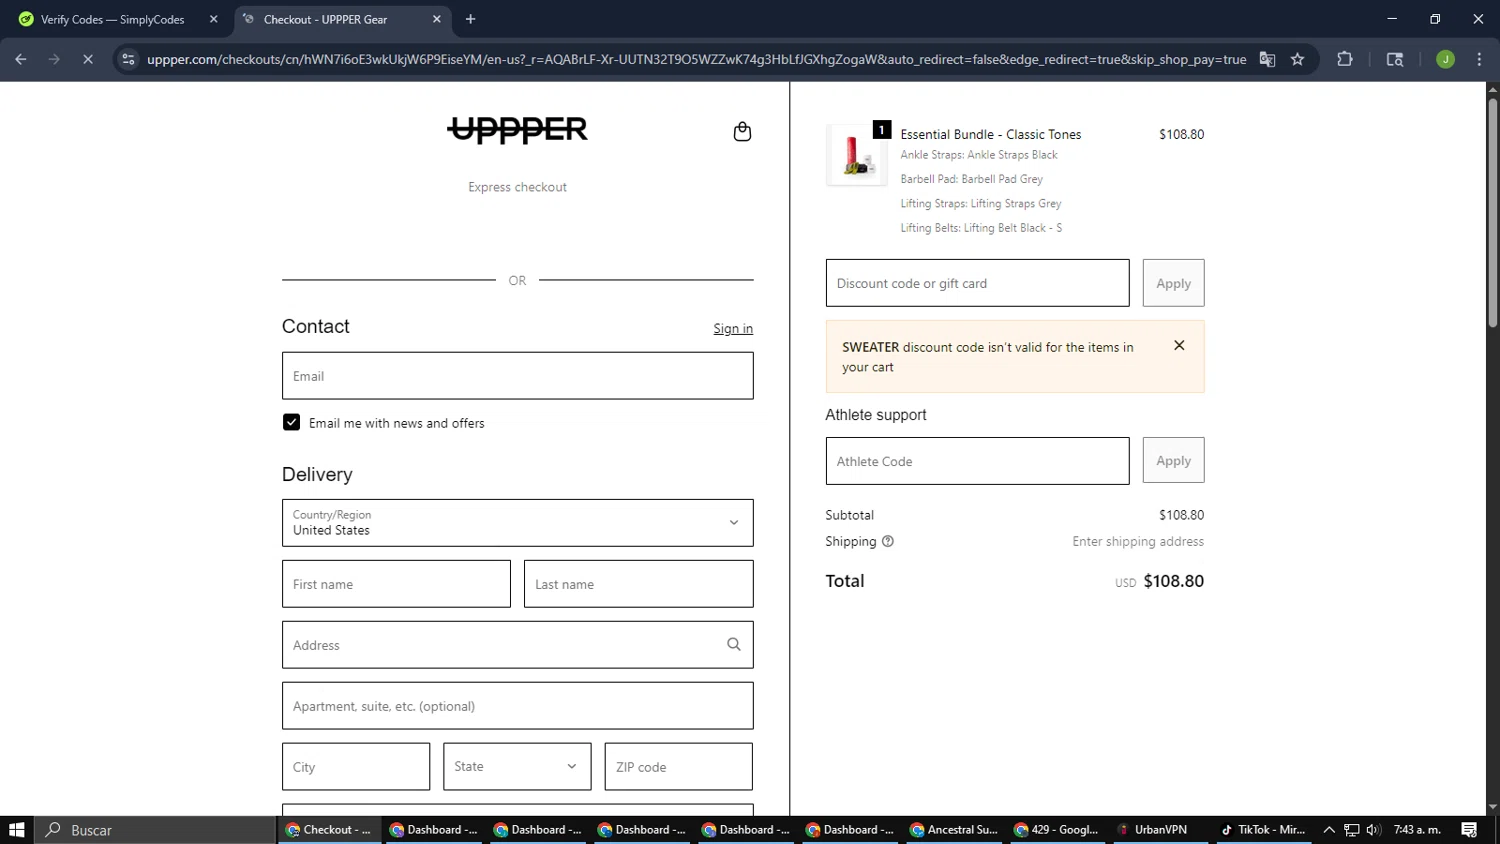Click the taskbar clock showing 7:43 a. m.
This screenshot has width=1500, height=844.
click(x=1417, y=830)
